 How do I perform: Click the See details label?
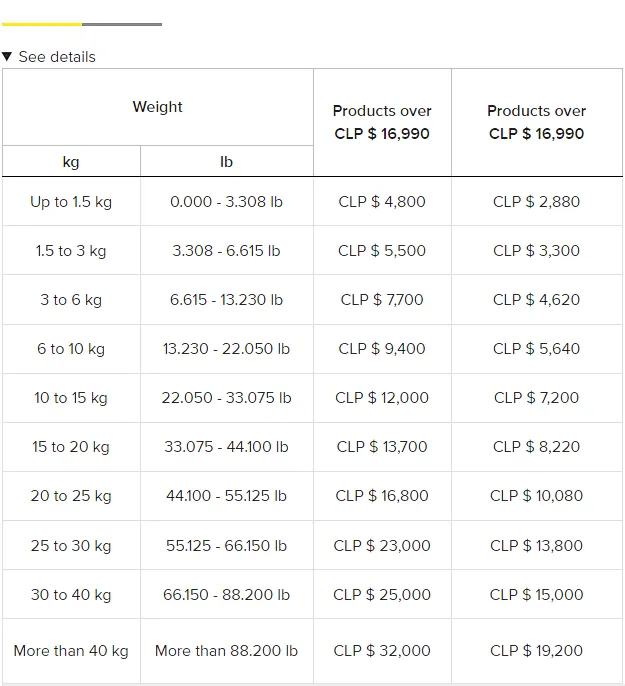(x=57, y=57)
